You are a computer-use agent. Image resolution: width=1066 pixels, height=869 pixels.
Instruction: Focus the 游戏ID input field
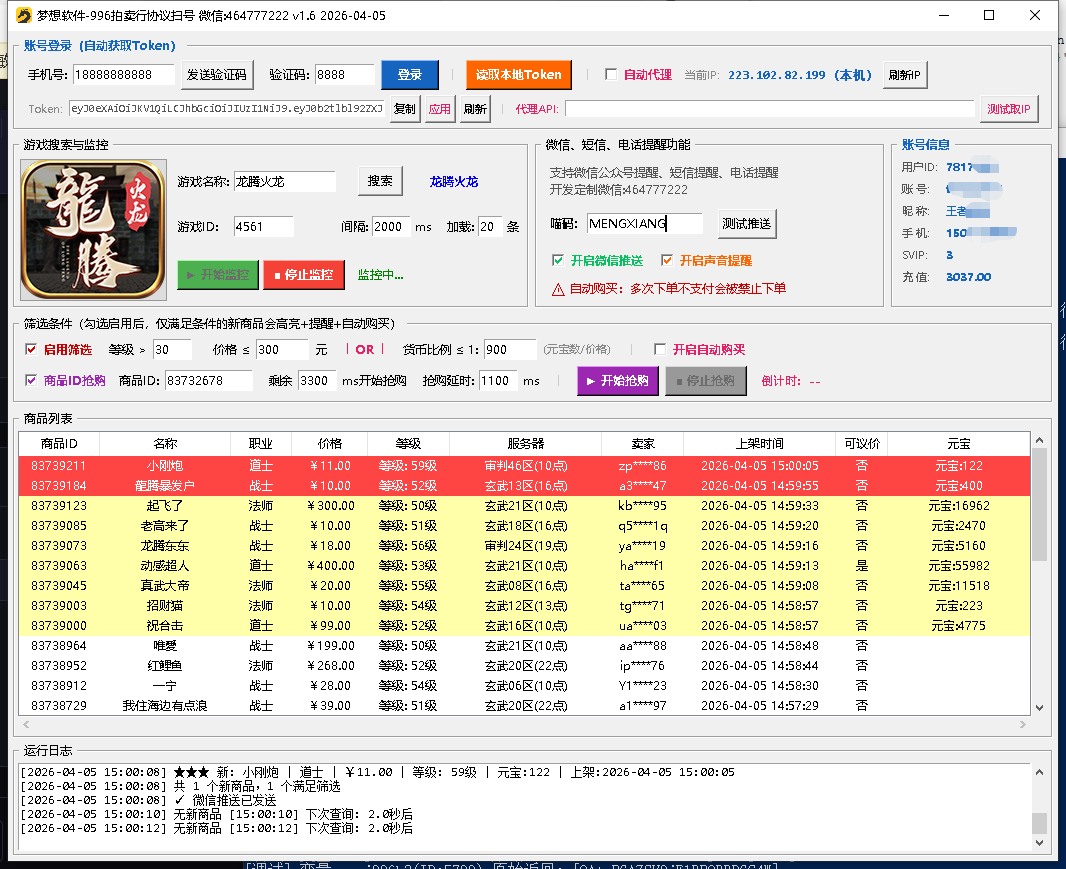coord(264,226)
